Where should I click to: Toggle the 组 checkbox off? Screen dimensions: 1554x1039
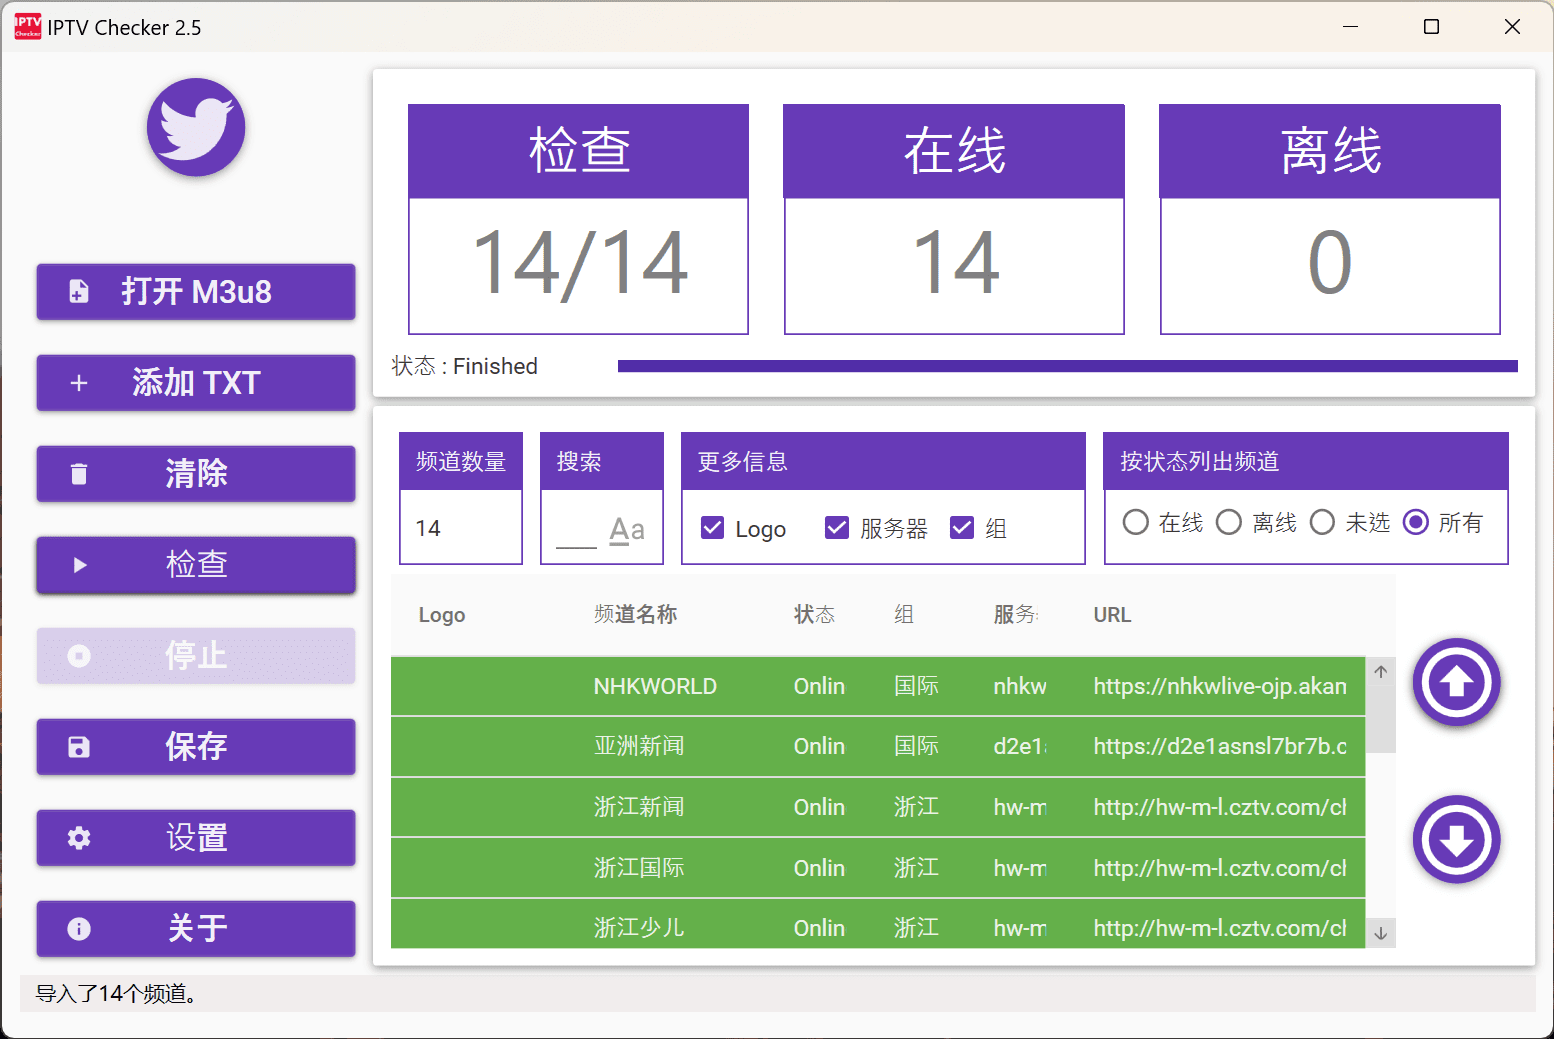963,527
